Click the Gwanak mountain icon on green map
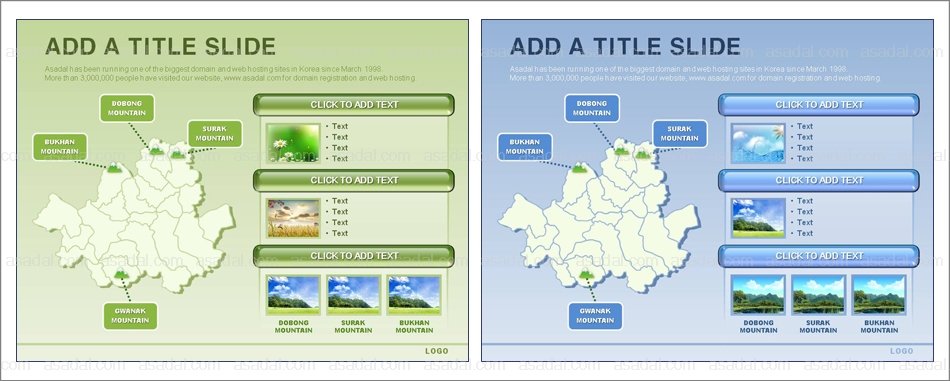The width and height of the screenshot is (950, 381). click(121, 276)
